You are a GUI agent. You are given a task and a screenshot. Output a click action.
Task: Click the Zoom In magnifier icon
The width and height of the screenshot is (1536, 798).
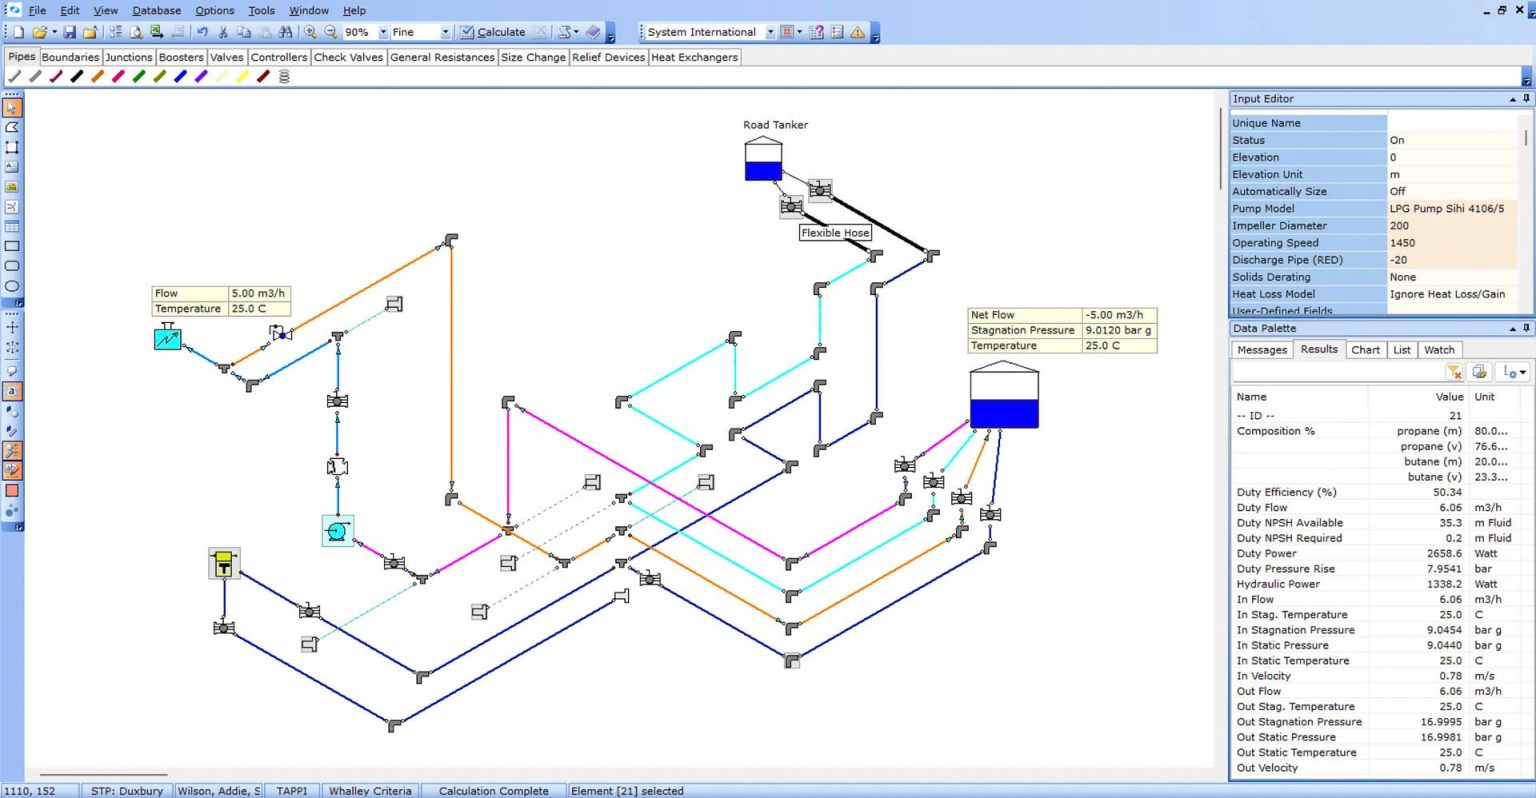(x=310, y=33)
